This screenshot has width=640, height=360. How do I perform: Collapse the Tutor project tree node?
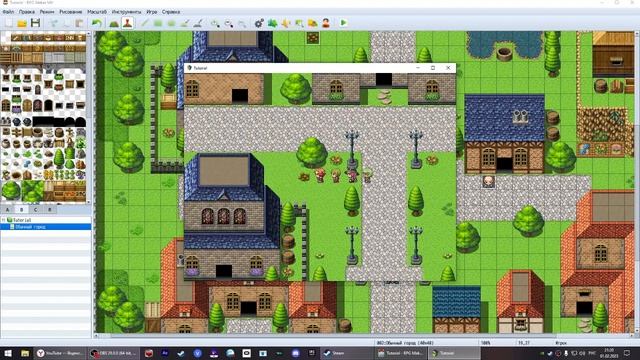(x=4, y=220)
